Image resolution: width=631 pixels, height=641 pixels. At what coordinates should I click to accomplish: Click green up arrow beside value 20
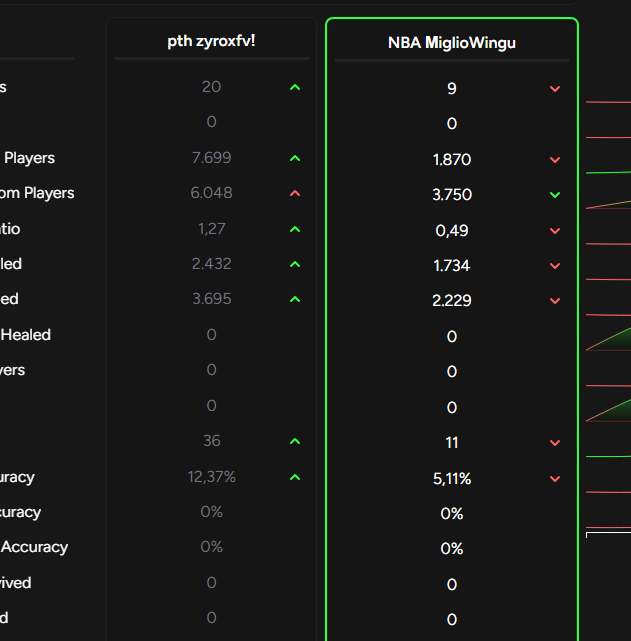coord(295,87)
